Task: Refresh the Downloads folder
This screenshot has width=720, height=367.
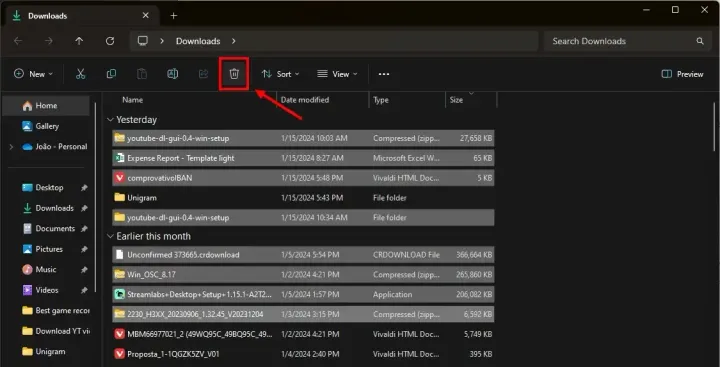Action: pos(110,41)
